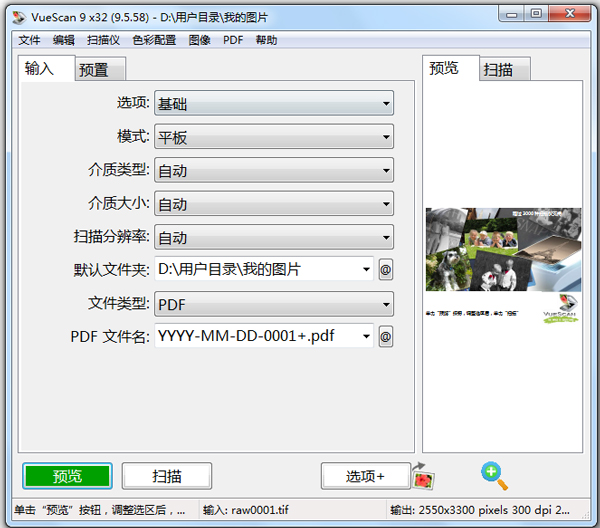Viewport: 600px width, 528px height.
Task: Switch to the 预置 tab
Action: 101,69
